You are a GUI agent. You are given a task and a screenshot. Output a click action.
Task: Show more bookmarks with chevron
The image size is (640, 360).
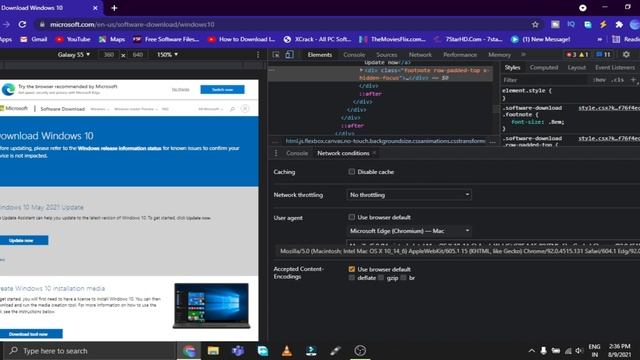(x=600, y=39)
